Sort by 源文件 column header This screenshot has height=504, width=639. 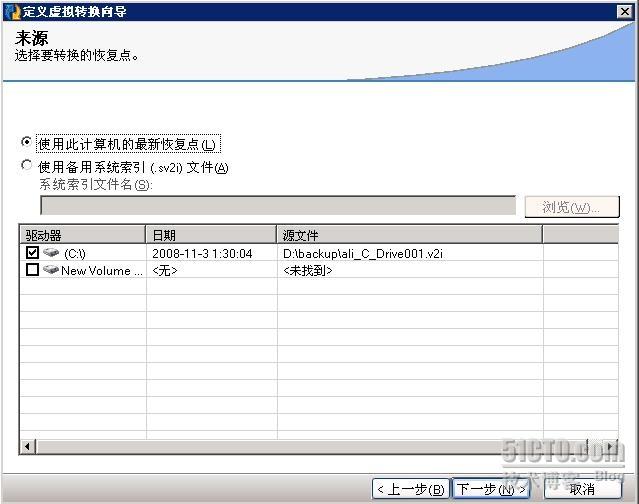[x=410, y=235]
